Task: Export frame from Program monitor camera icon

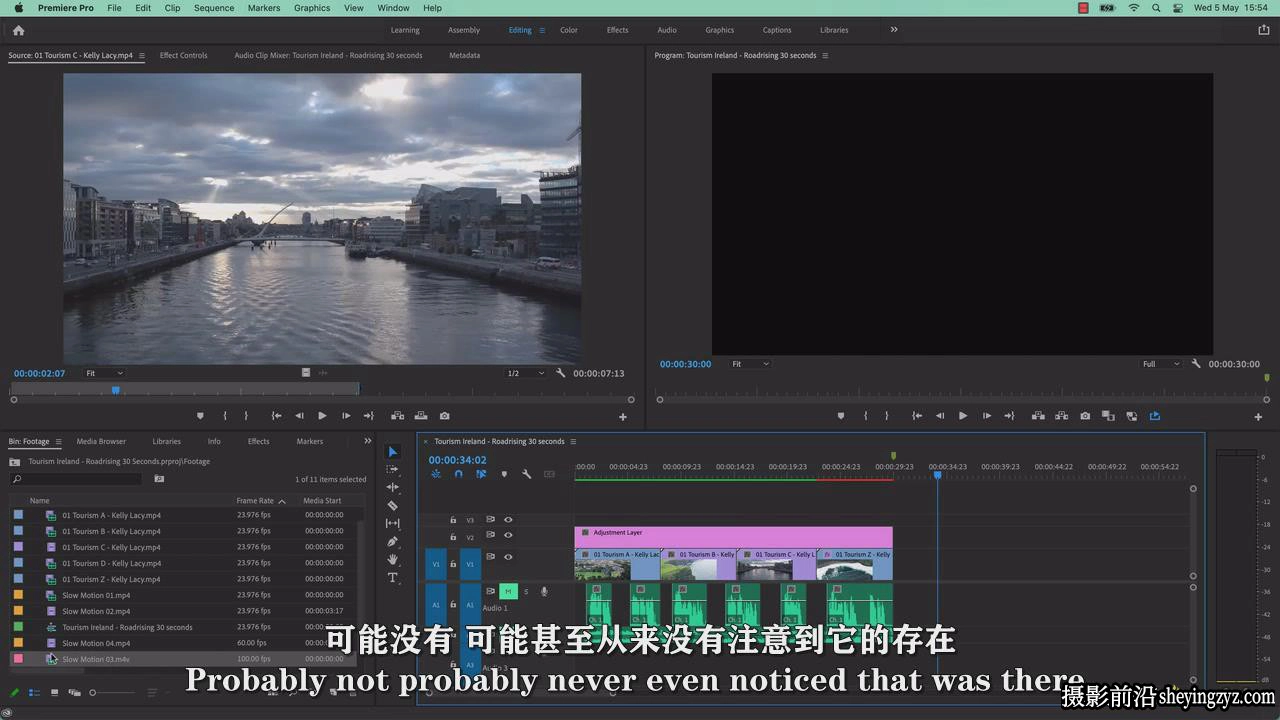Action: 1085,416
